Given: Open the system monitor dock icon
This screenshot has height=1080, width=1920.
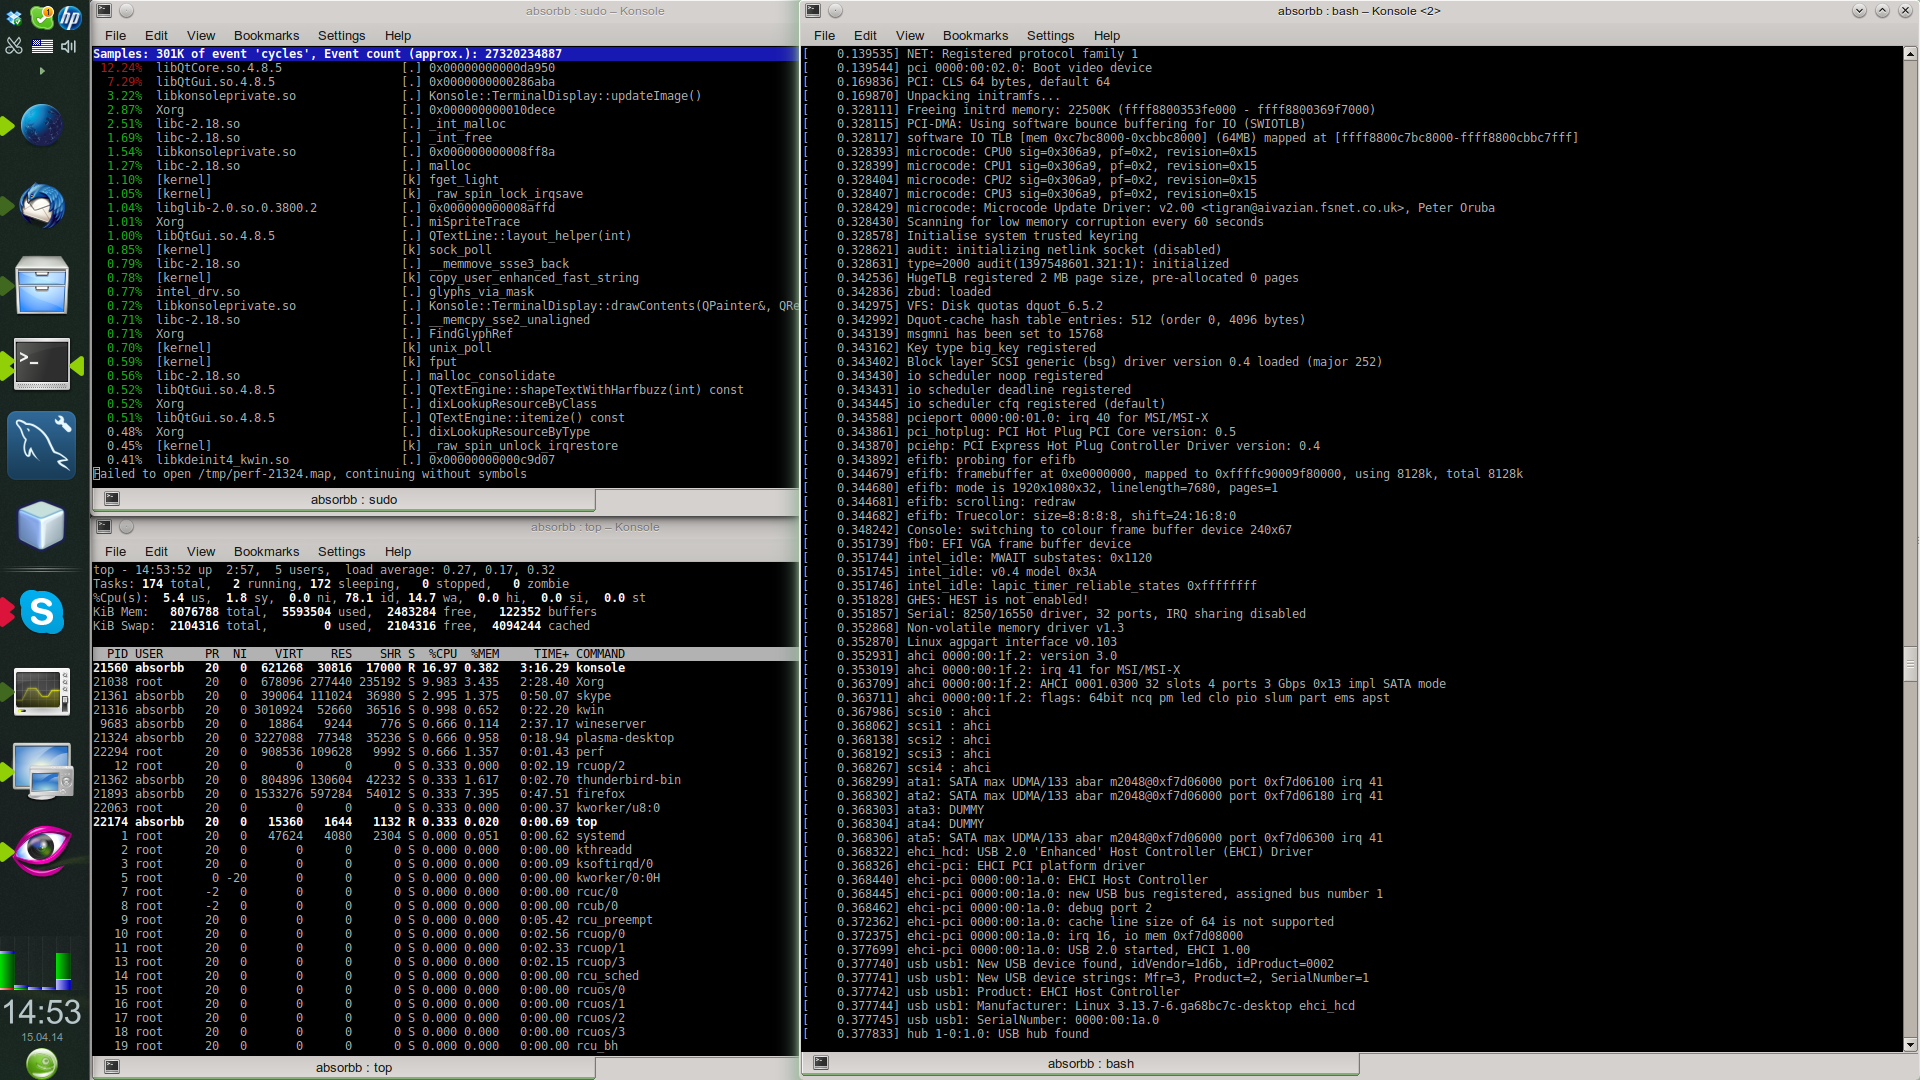Looking at the screenshot, I should pos(42,692).
